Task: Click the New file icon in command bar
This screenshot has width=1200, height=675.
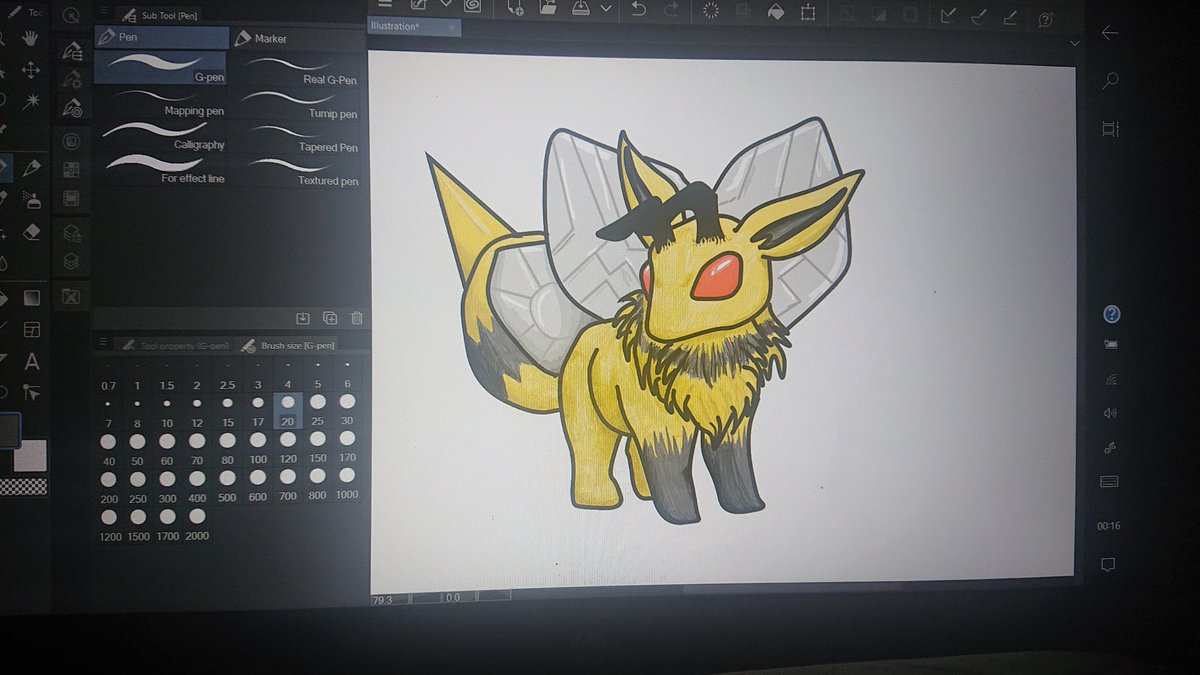Action: coord(515,7)
